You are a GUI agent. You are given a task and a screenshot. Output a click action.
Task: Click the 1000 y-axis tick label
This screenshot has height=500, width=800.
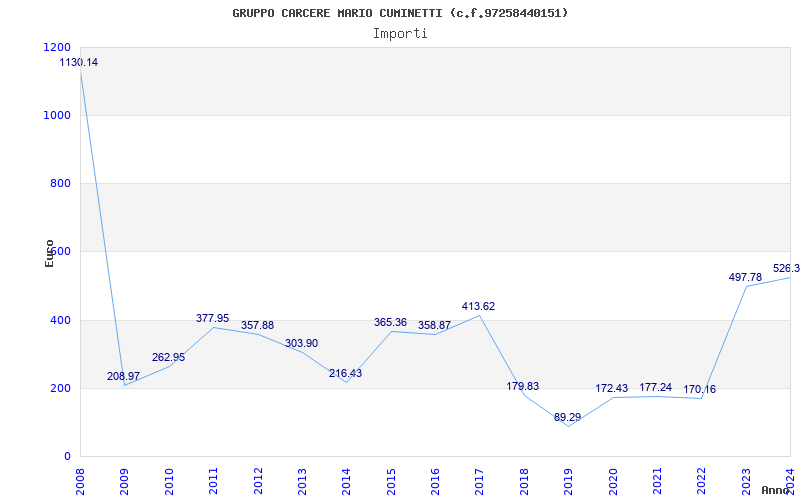pyautogui.click(x=58, y=116)
